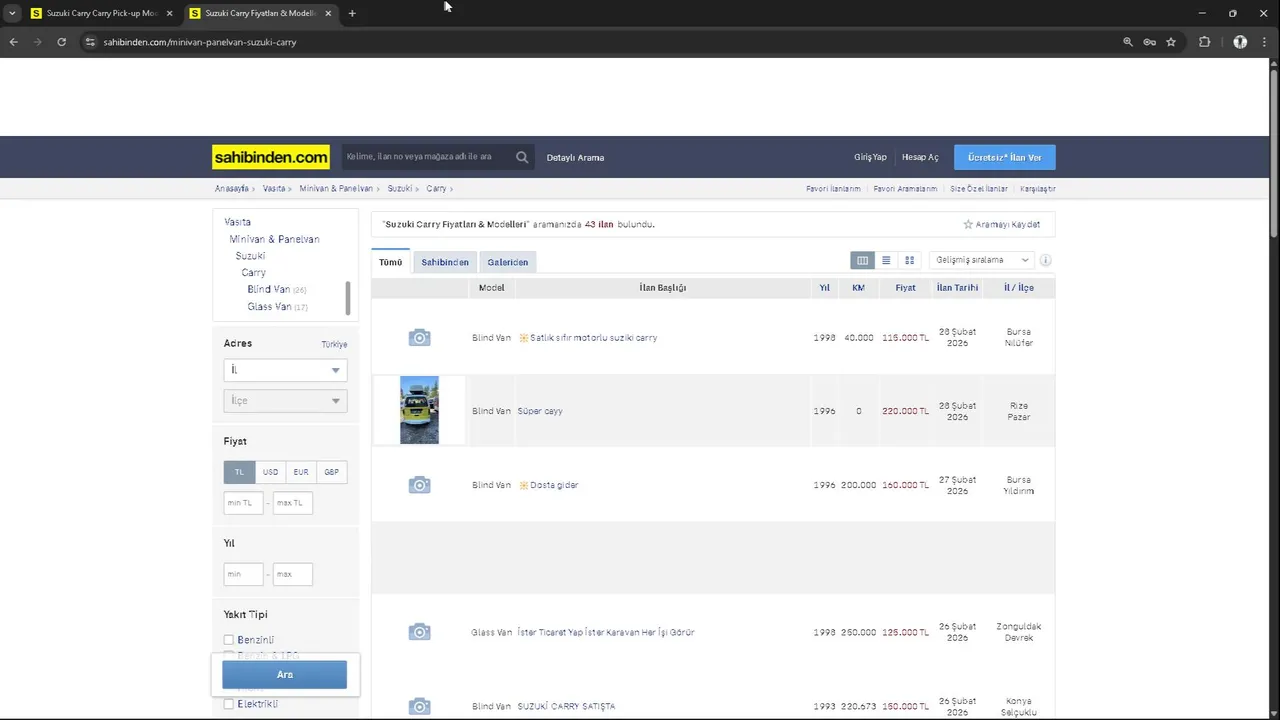
Task: Check the Benzinli fuel type
Action: click(x=229, y=640)
